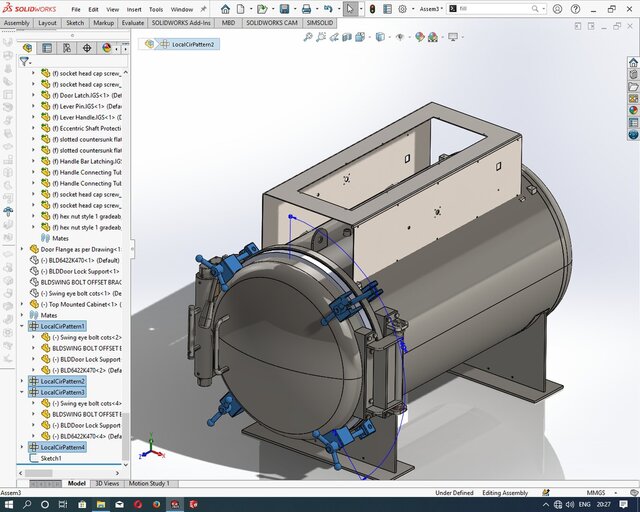Click the Zoom to Fit magnifier icon
Image resolution: width=640 pixels, height=512 pixels.
tap(308, 37)
